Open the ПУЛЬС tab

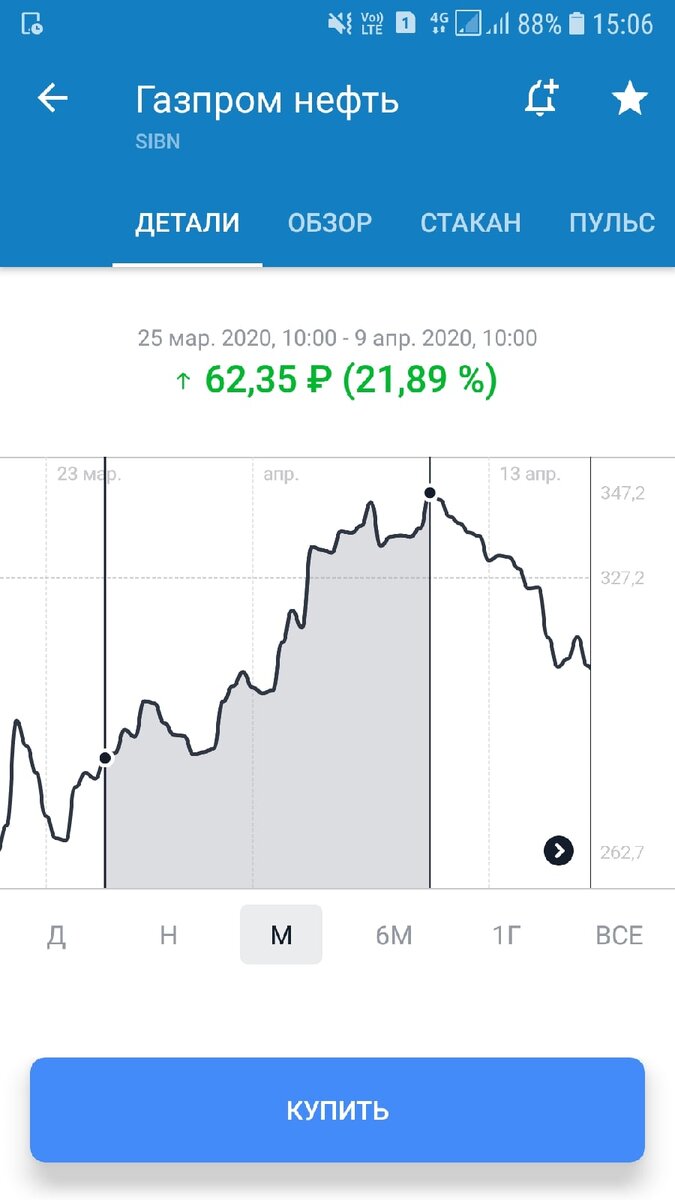611,223
